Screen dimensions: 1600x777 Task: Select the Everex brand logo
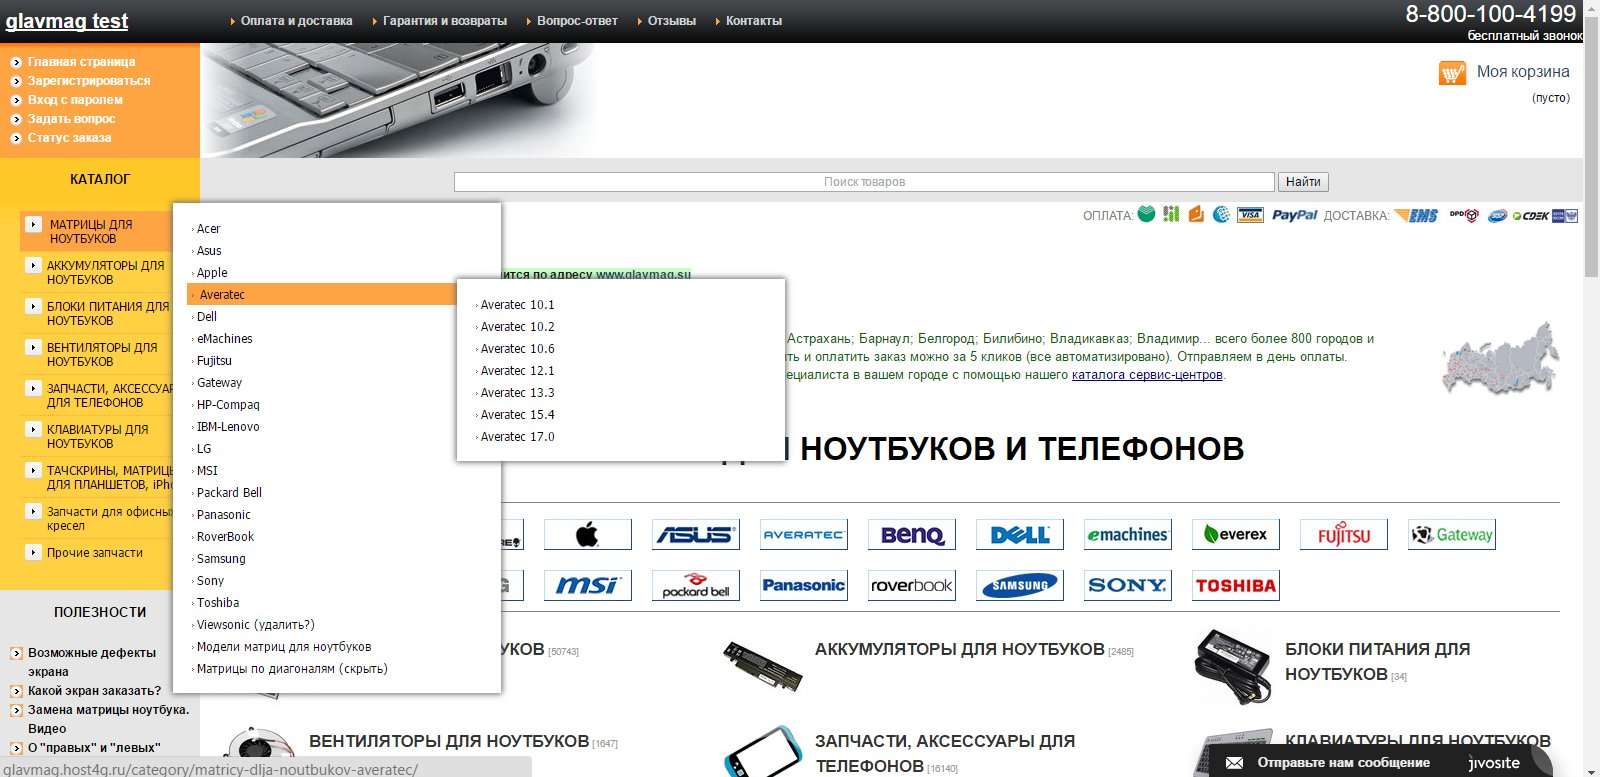[x=1236, y=535]
